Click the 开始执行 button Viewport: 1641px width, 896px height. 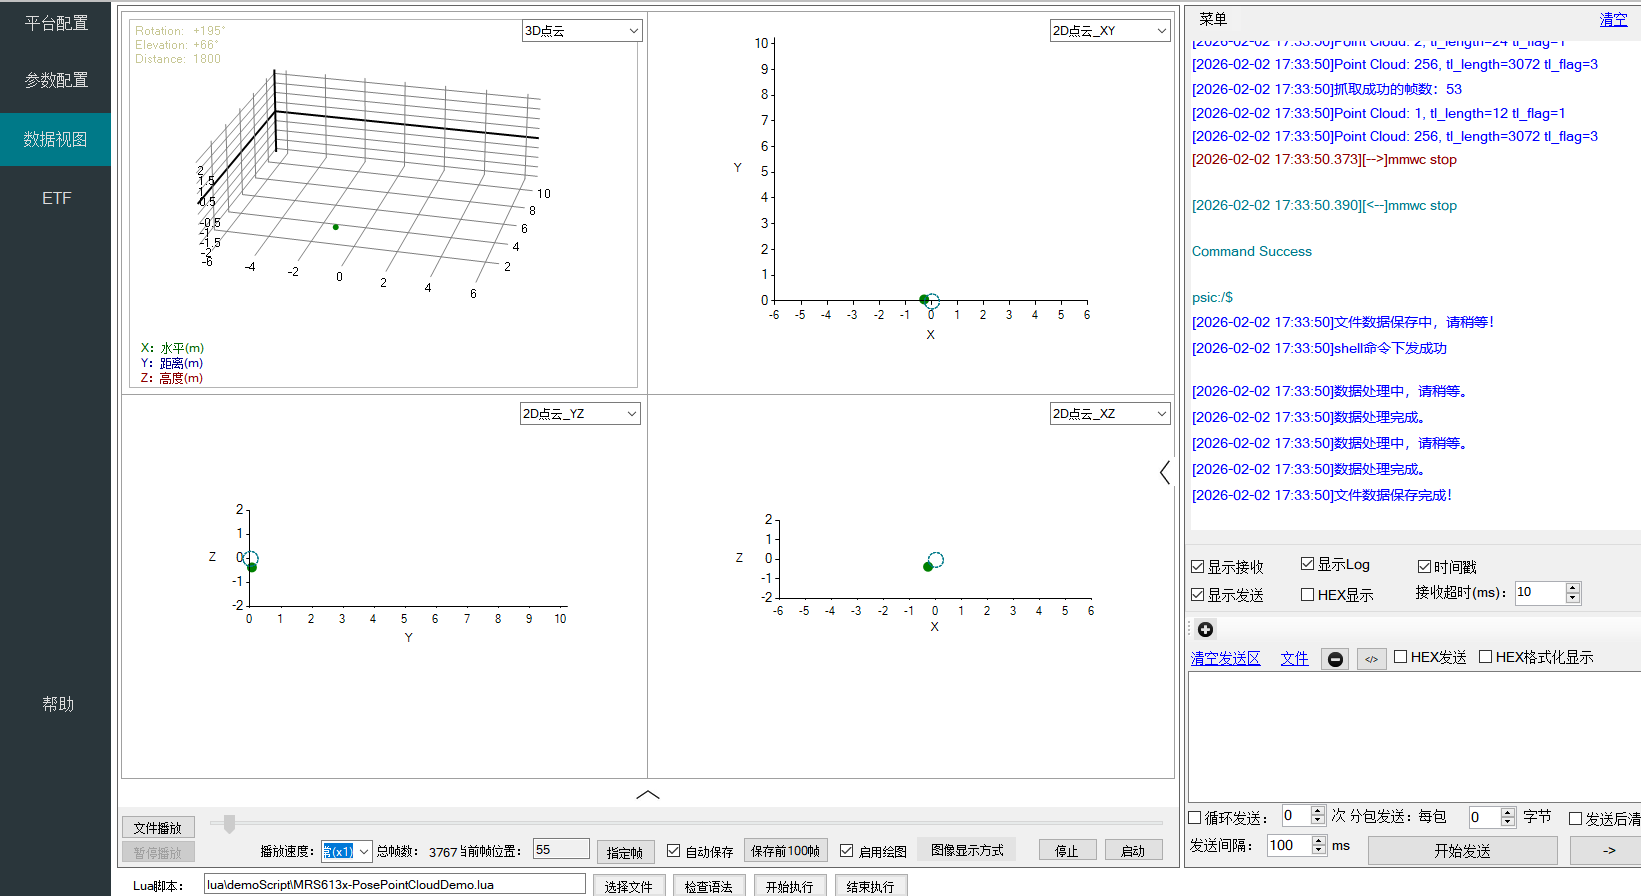(x=790, y=886)
